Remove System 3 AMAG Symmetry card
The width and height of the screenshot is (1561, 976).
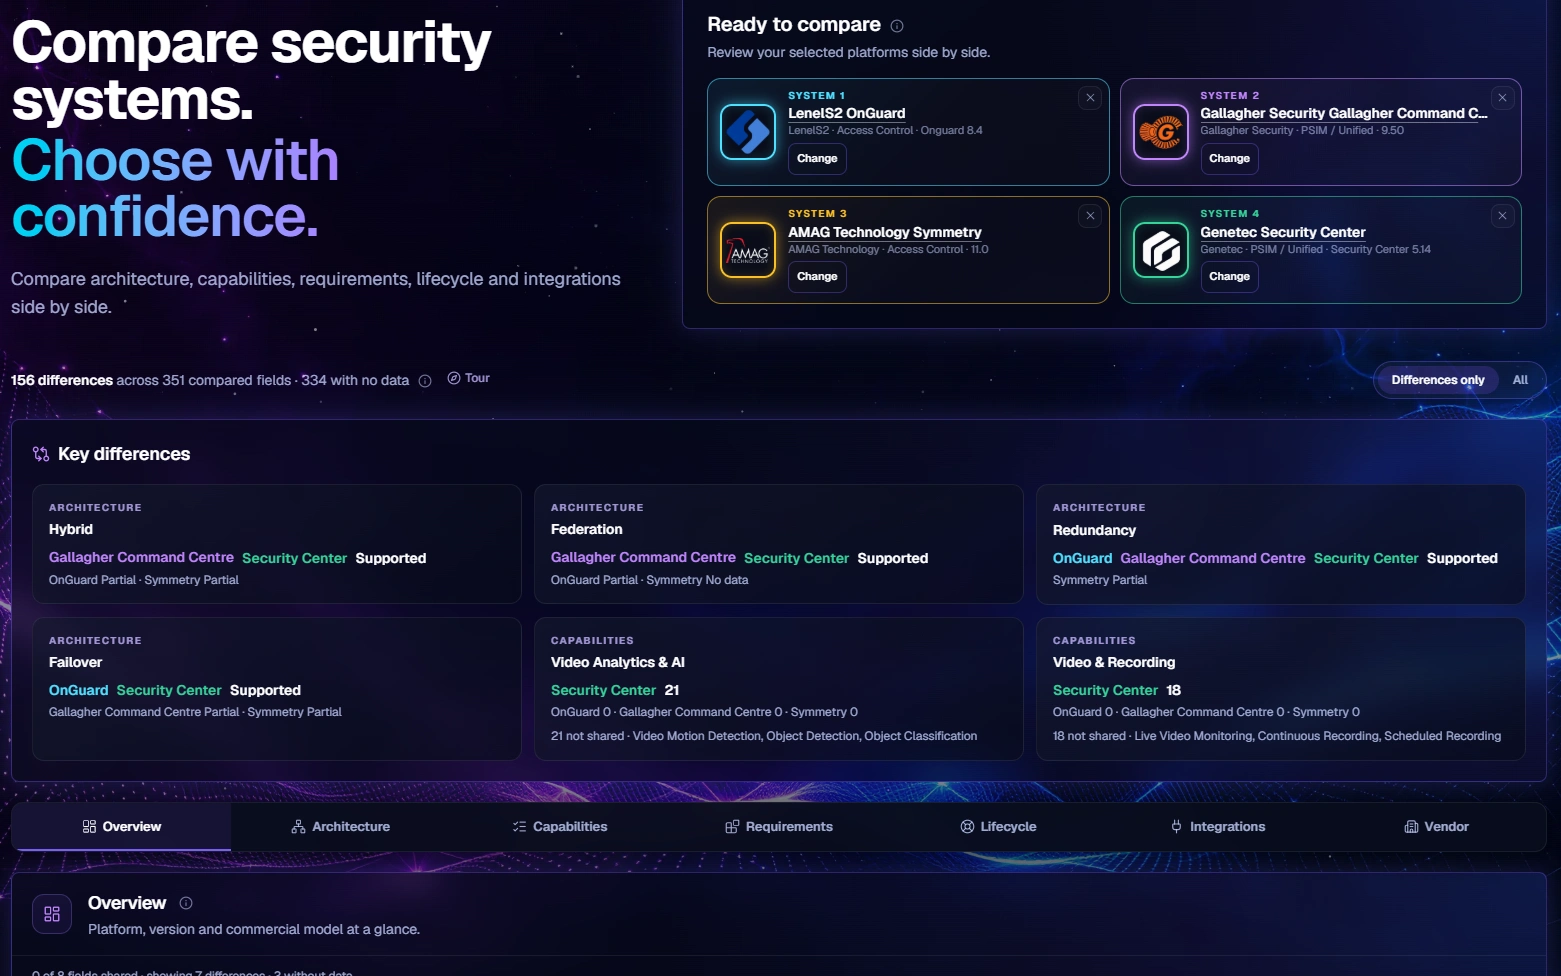(x=1090, y=216)
